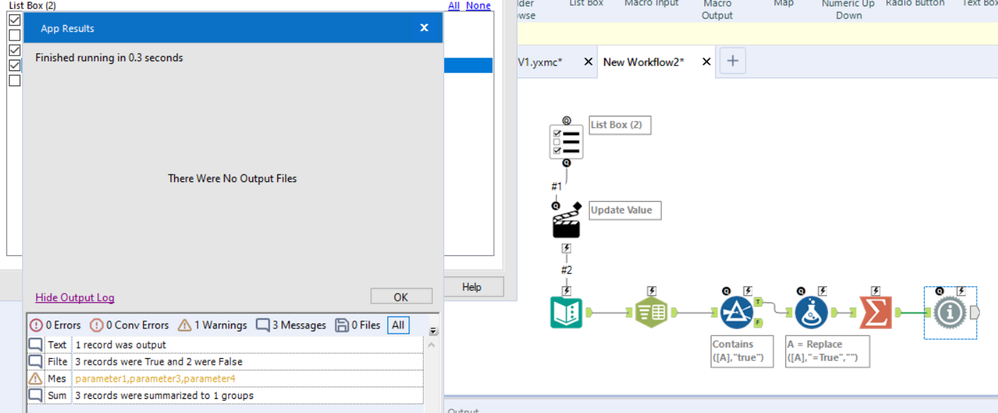998x413 pixels.
Task: Select the Text Input tool on canvas
Action: click(566, 312)
